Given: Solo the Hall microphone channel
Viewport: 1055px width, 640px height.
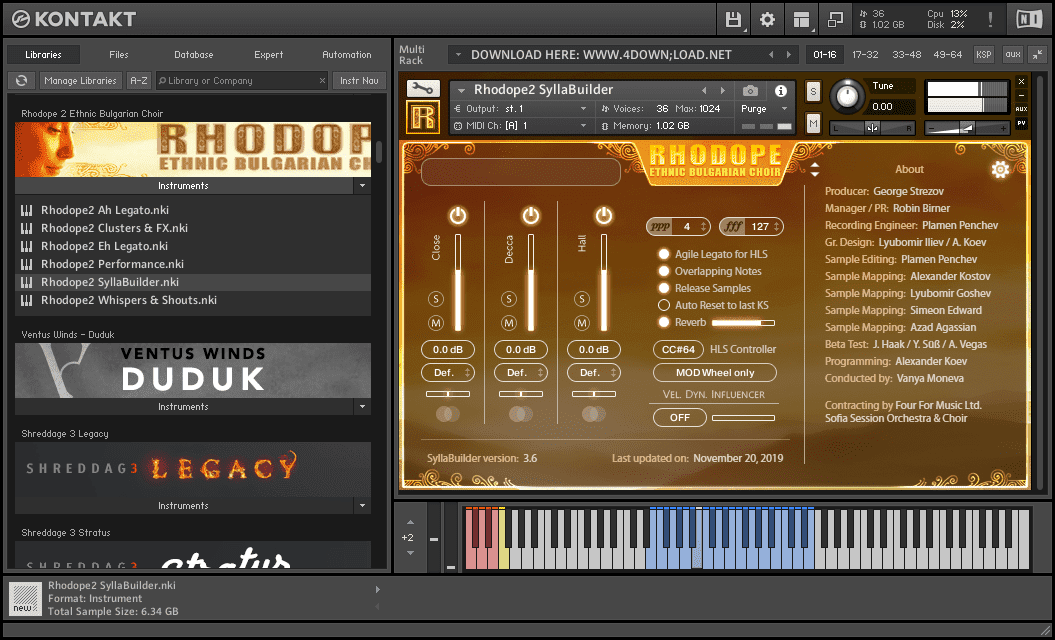Looking at the screenshot, I should 582,299.
